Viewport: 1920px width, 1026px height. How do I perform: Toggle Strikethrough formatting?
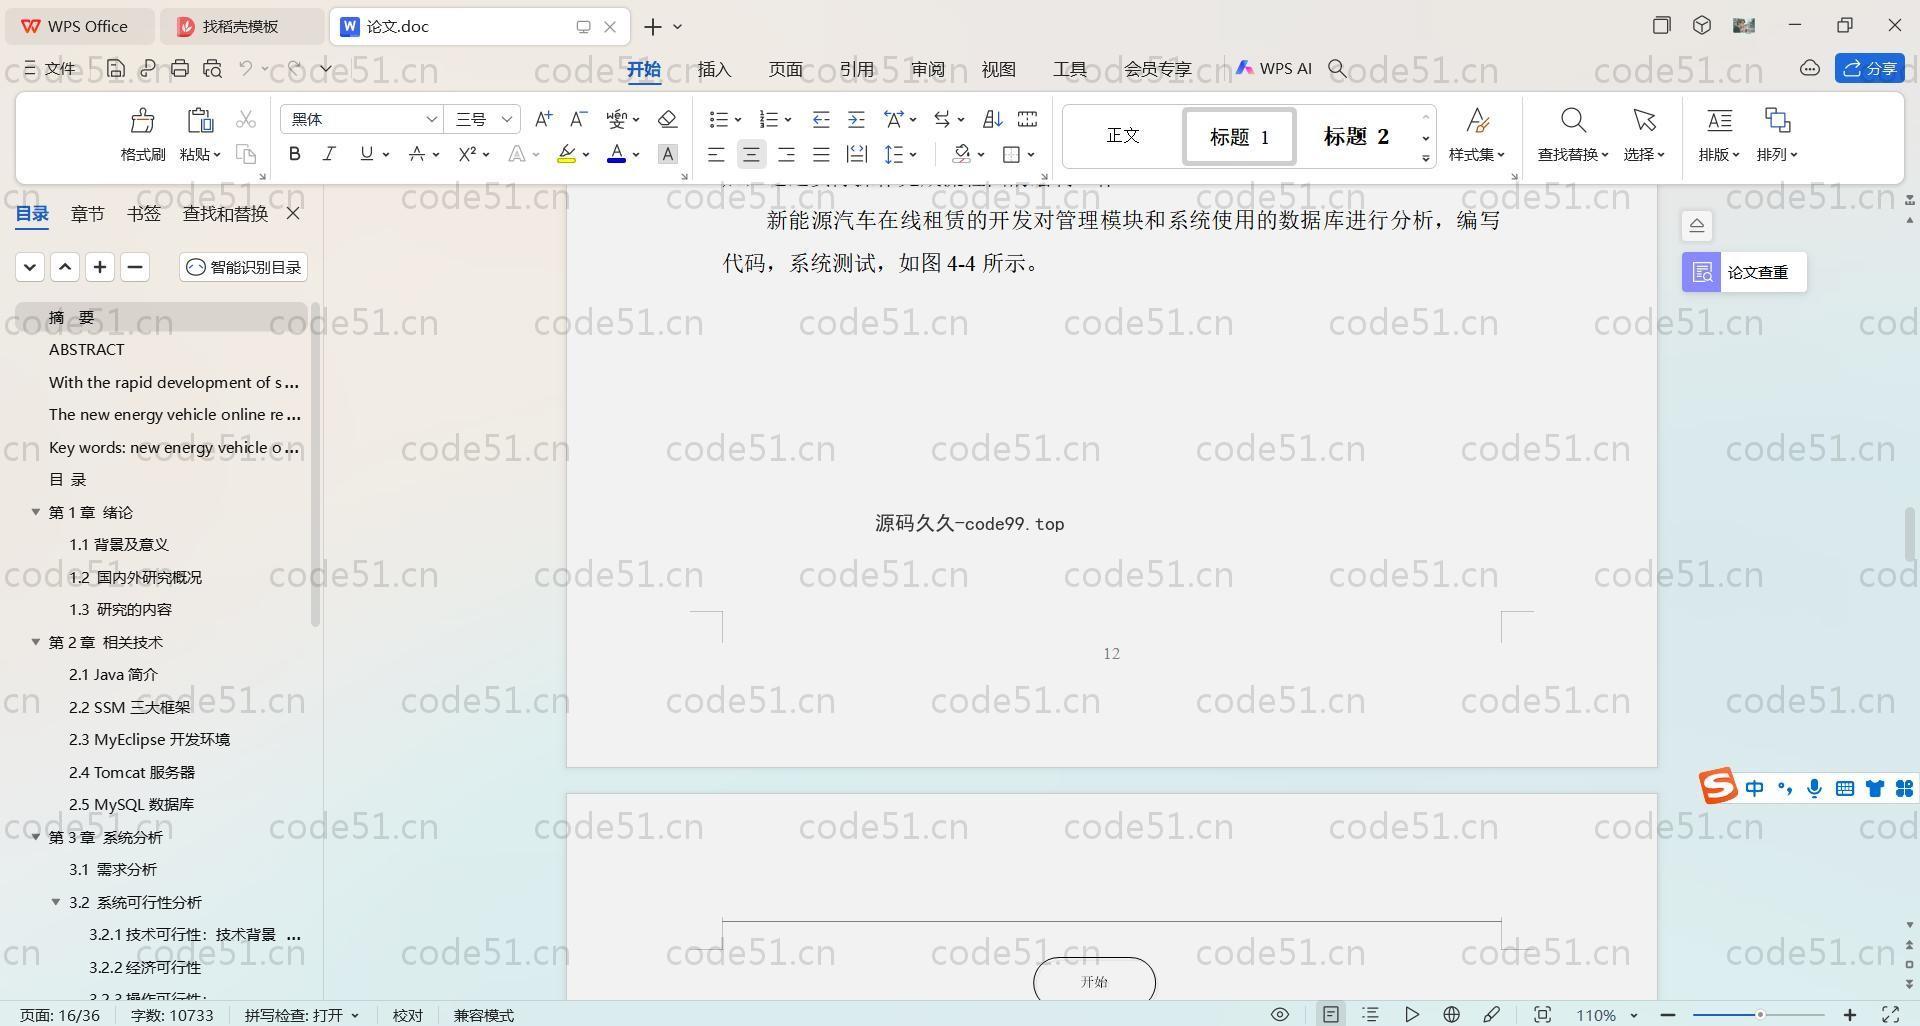pyautogui.click(x=416, y=154)
